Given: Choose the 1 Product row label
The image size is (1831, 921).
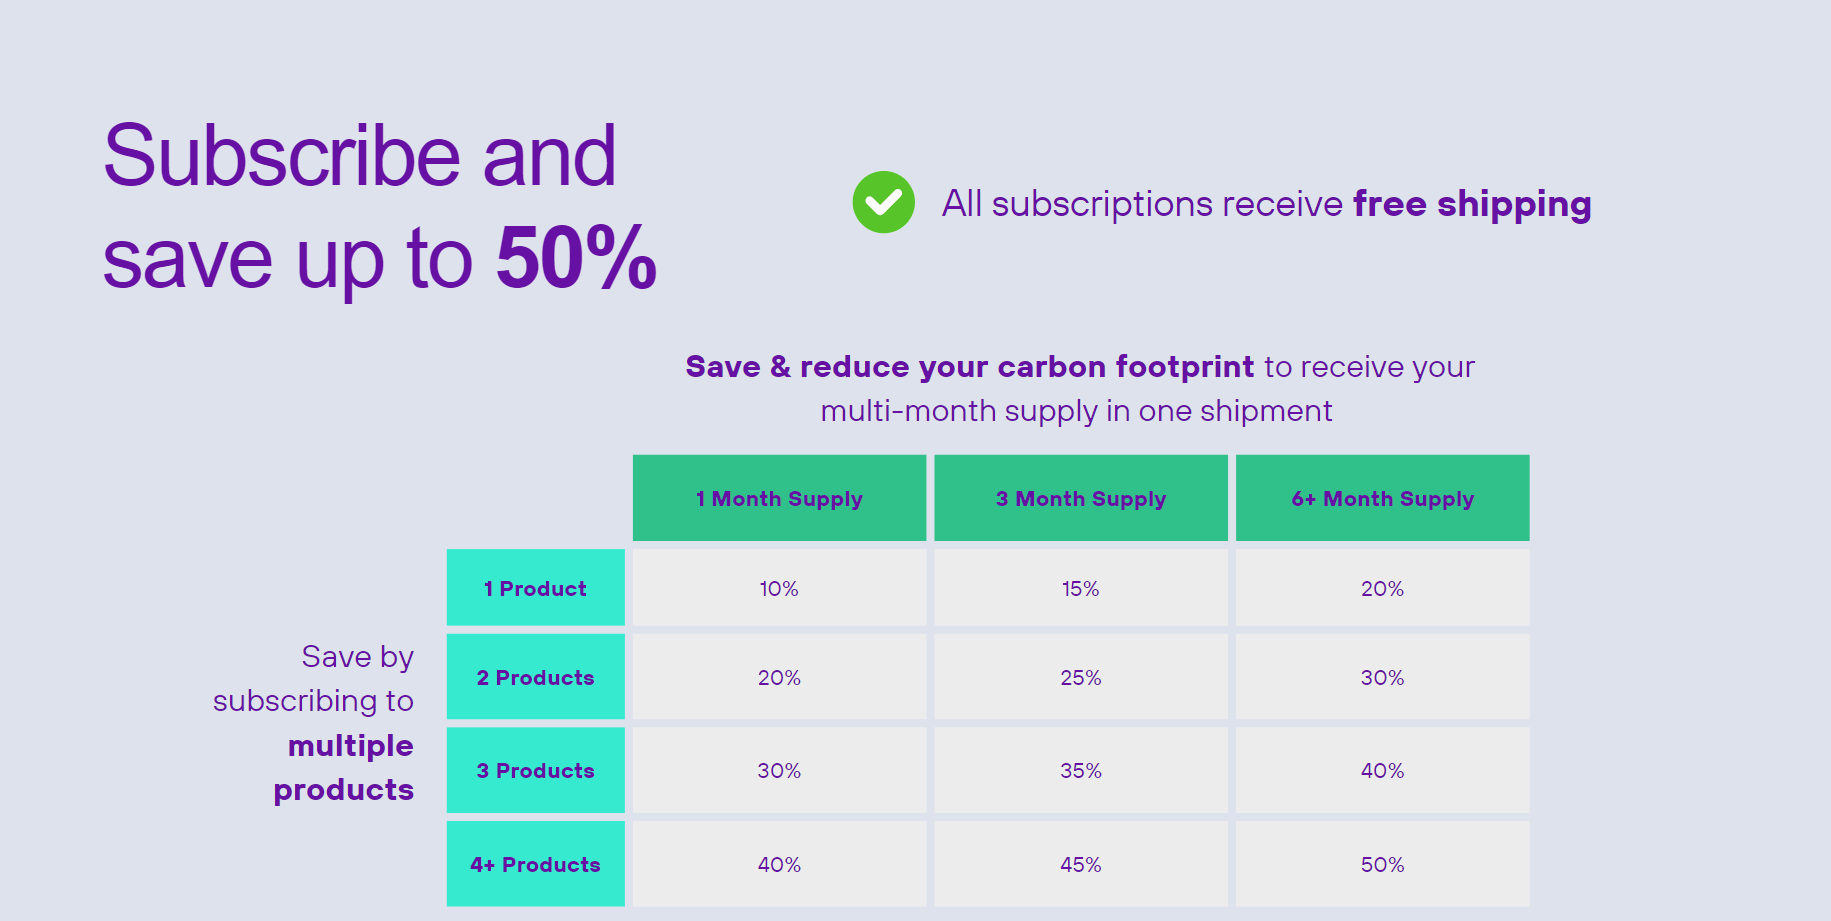Looking at the screenshot, I should pyautogui.click(x=536, y=587).
